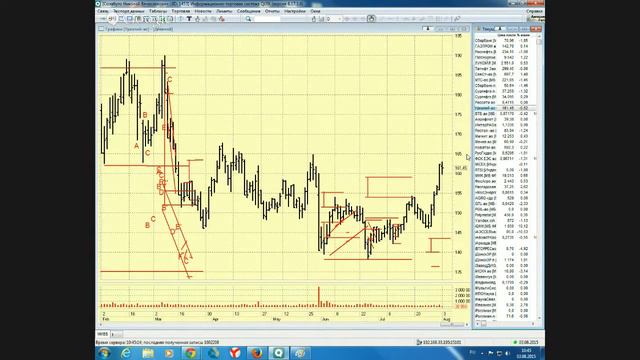Click the chart horizontal scrollbar right arrow

point(468,325)
